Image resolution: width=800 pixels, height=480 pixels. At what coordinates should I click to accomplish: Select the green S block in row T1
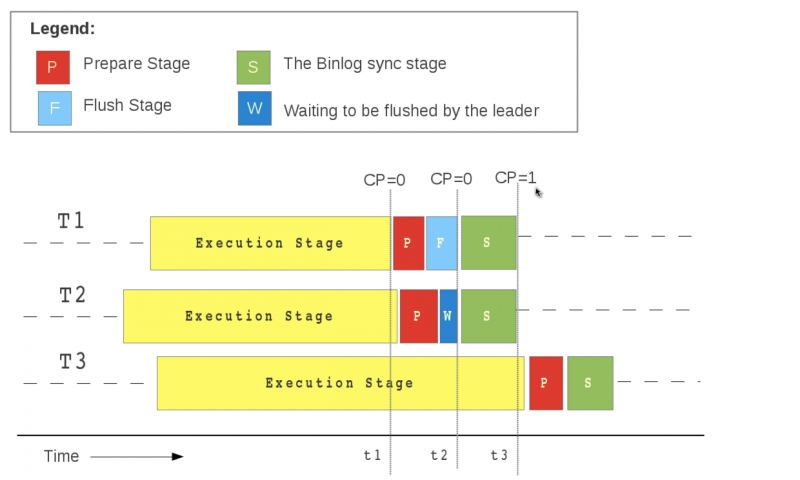tap(488, 243)
